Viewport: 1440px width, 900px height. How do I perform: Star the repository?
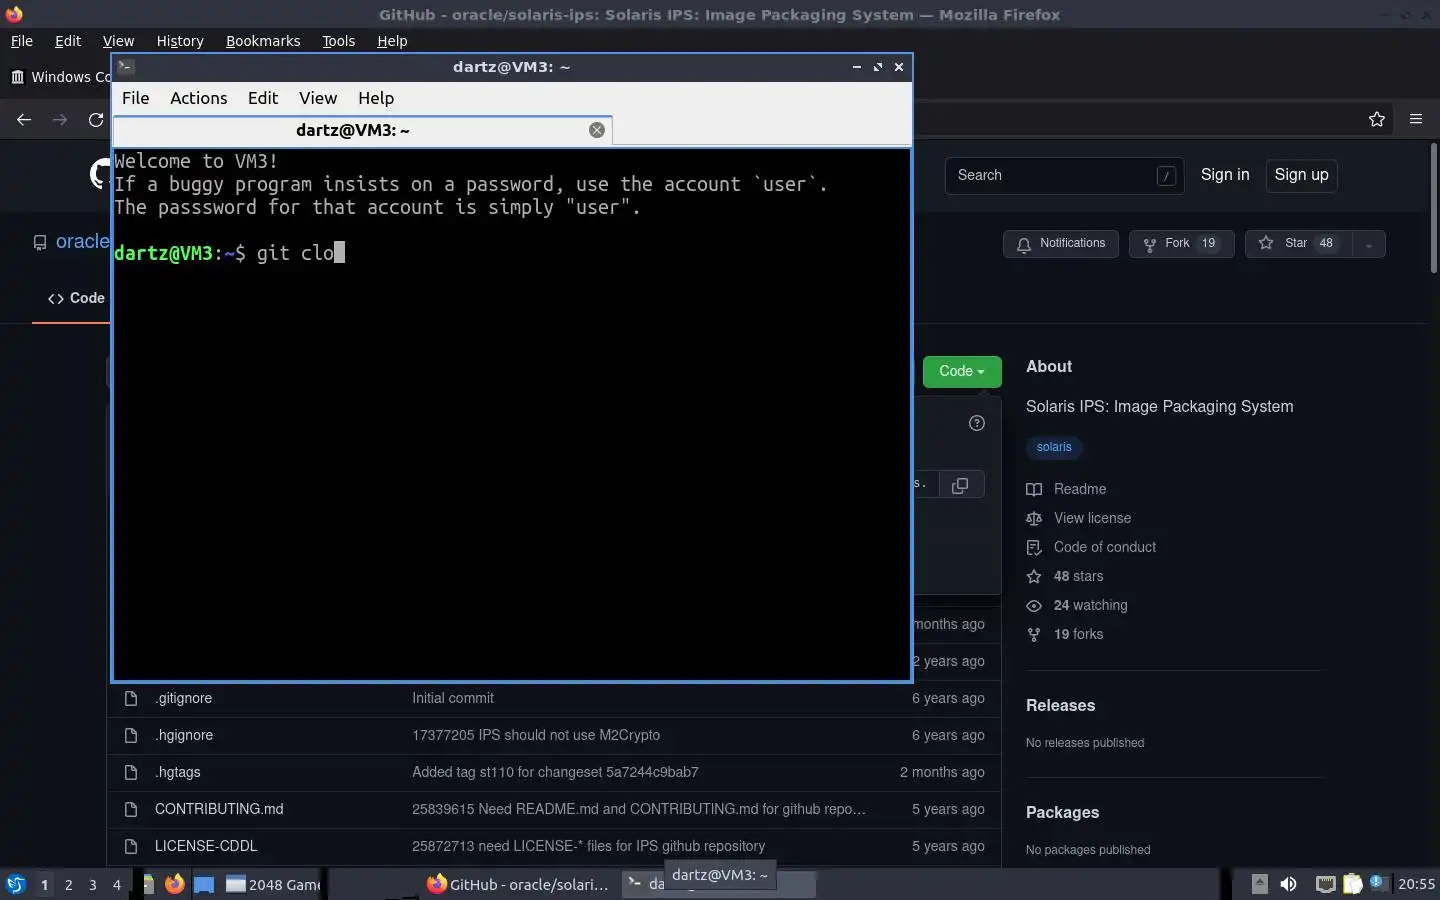(1298, 244)
